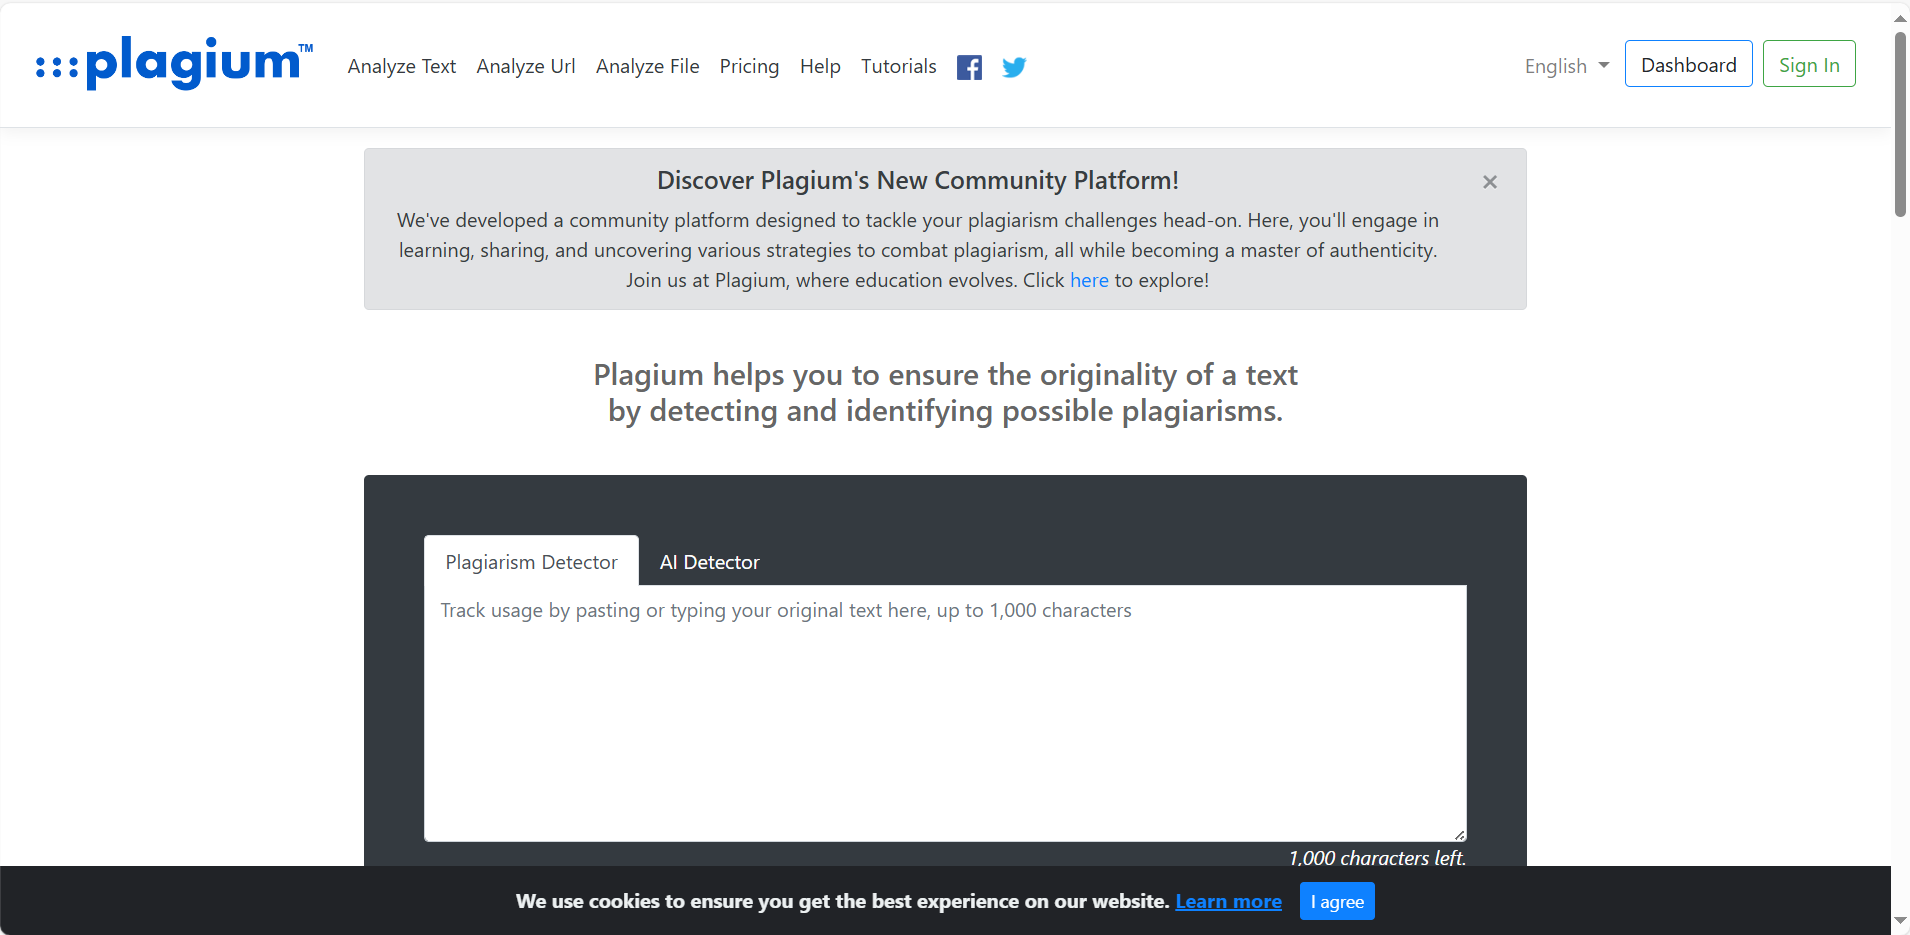Click the Dashboard button
Image resolution: width=1910 pixels, height=935 pixels.
pos(1689,64)
